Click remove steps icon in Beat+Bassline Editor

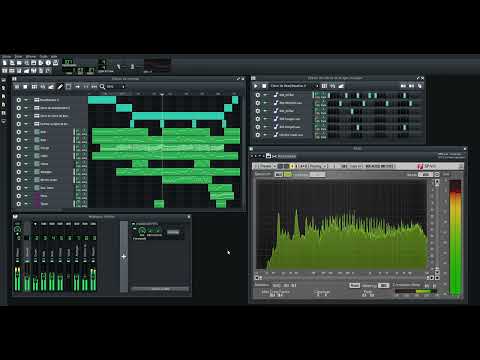point(403,86)
